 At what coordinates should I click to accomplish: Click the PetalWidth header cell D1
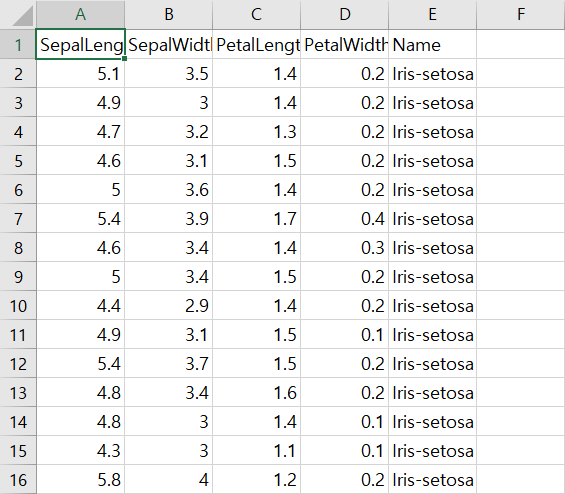(344, 44)
